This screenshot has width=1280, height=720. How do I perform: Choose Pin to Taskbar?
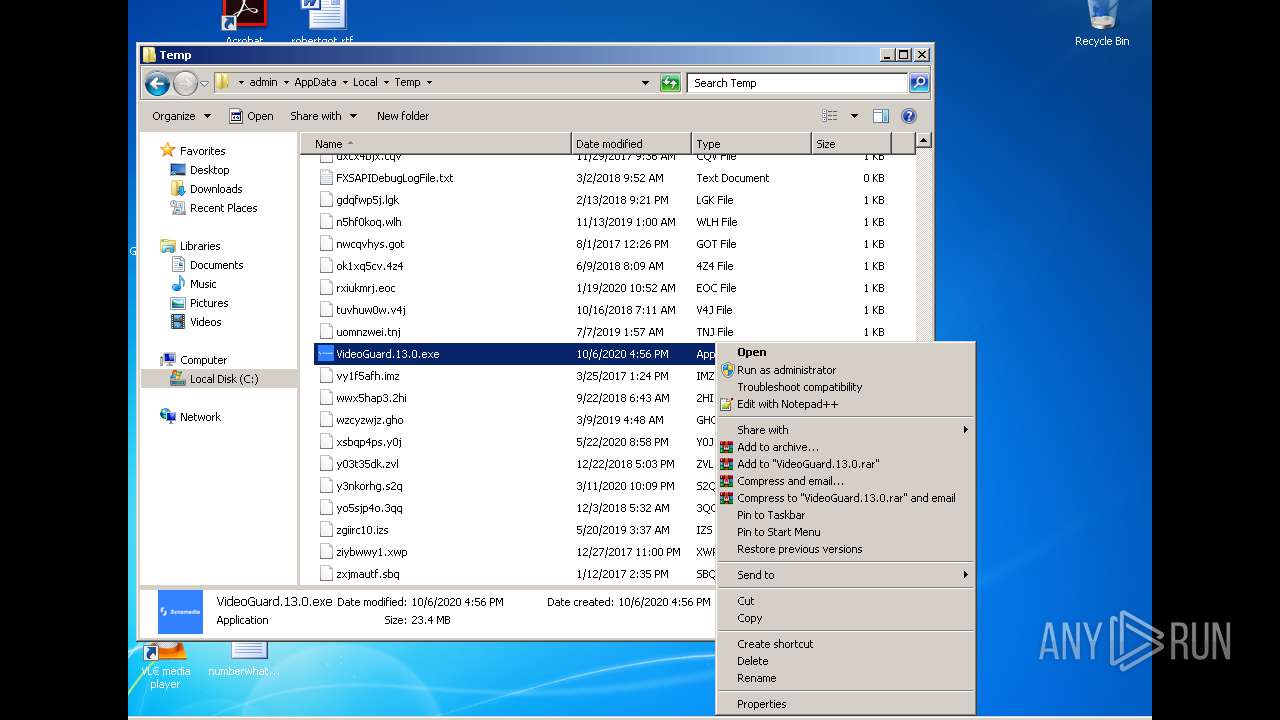coord(846,515)
